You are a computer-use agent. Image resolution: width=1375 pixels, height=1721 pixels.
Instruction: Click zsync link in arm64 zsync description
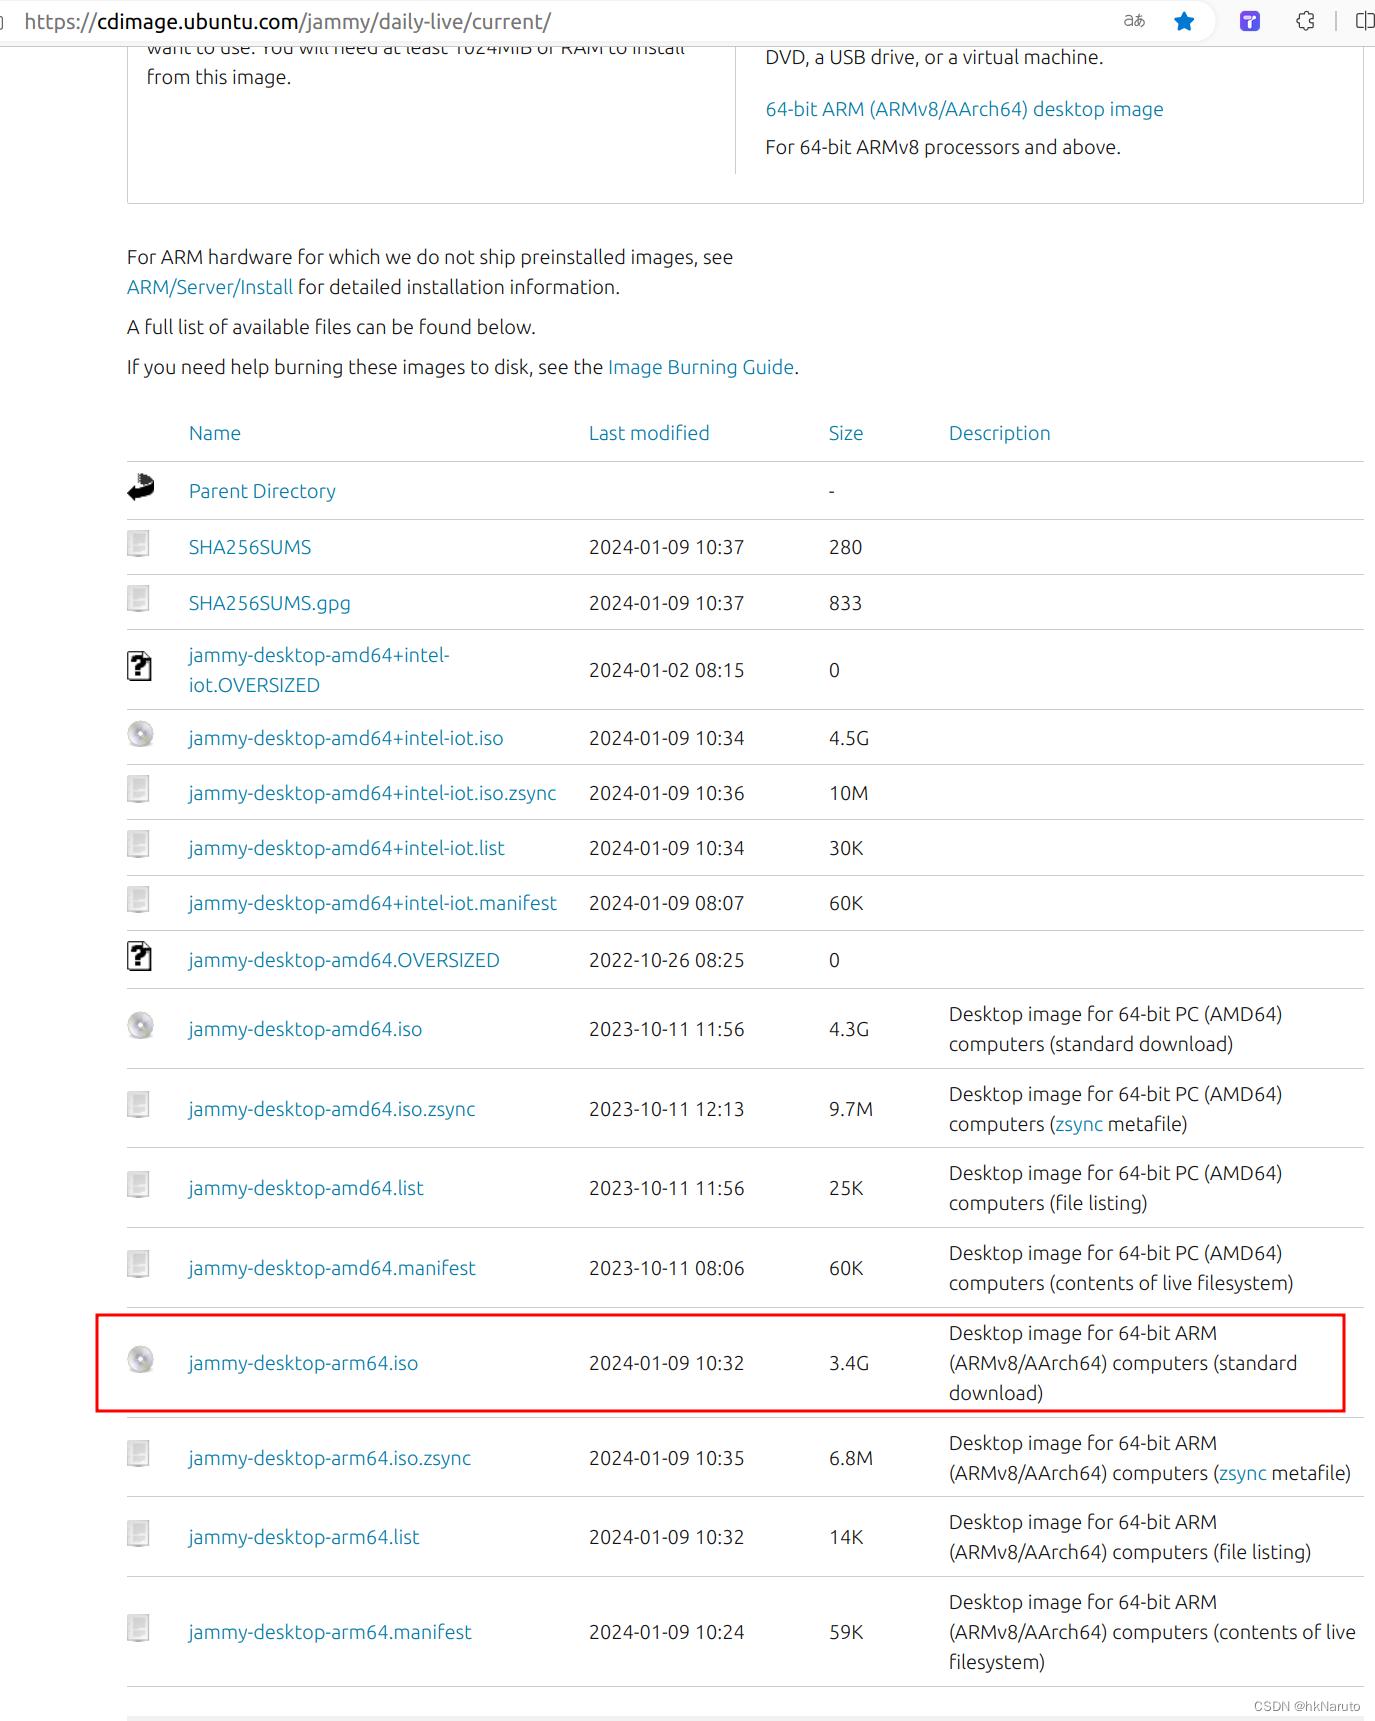[x=1243, y=1473]
